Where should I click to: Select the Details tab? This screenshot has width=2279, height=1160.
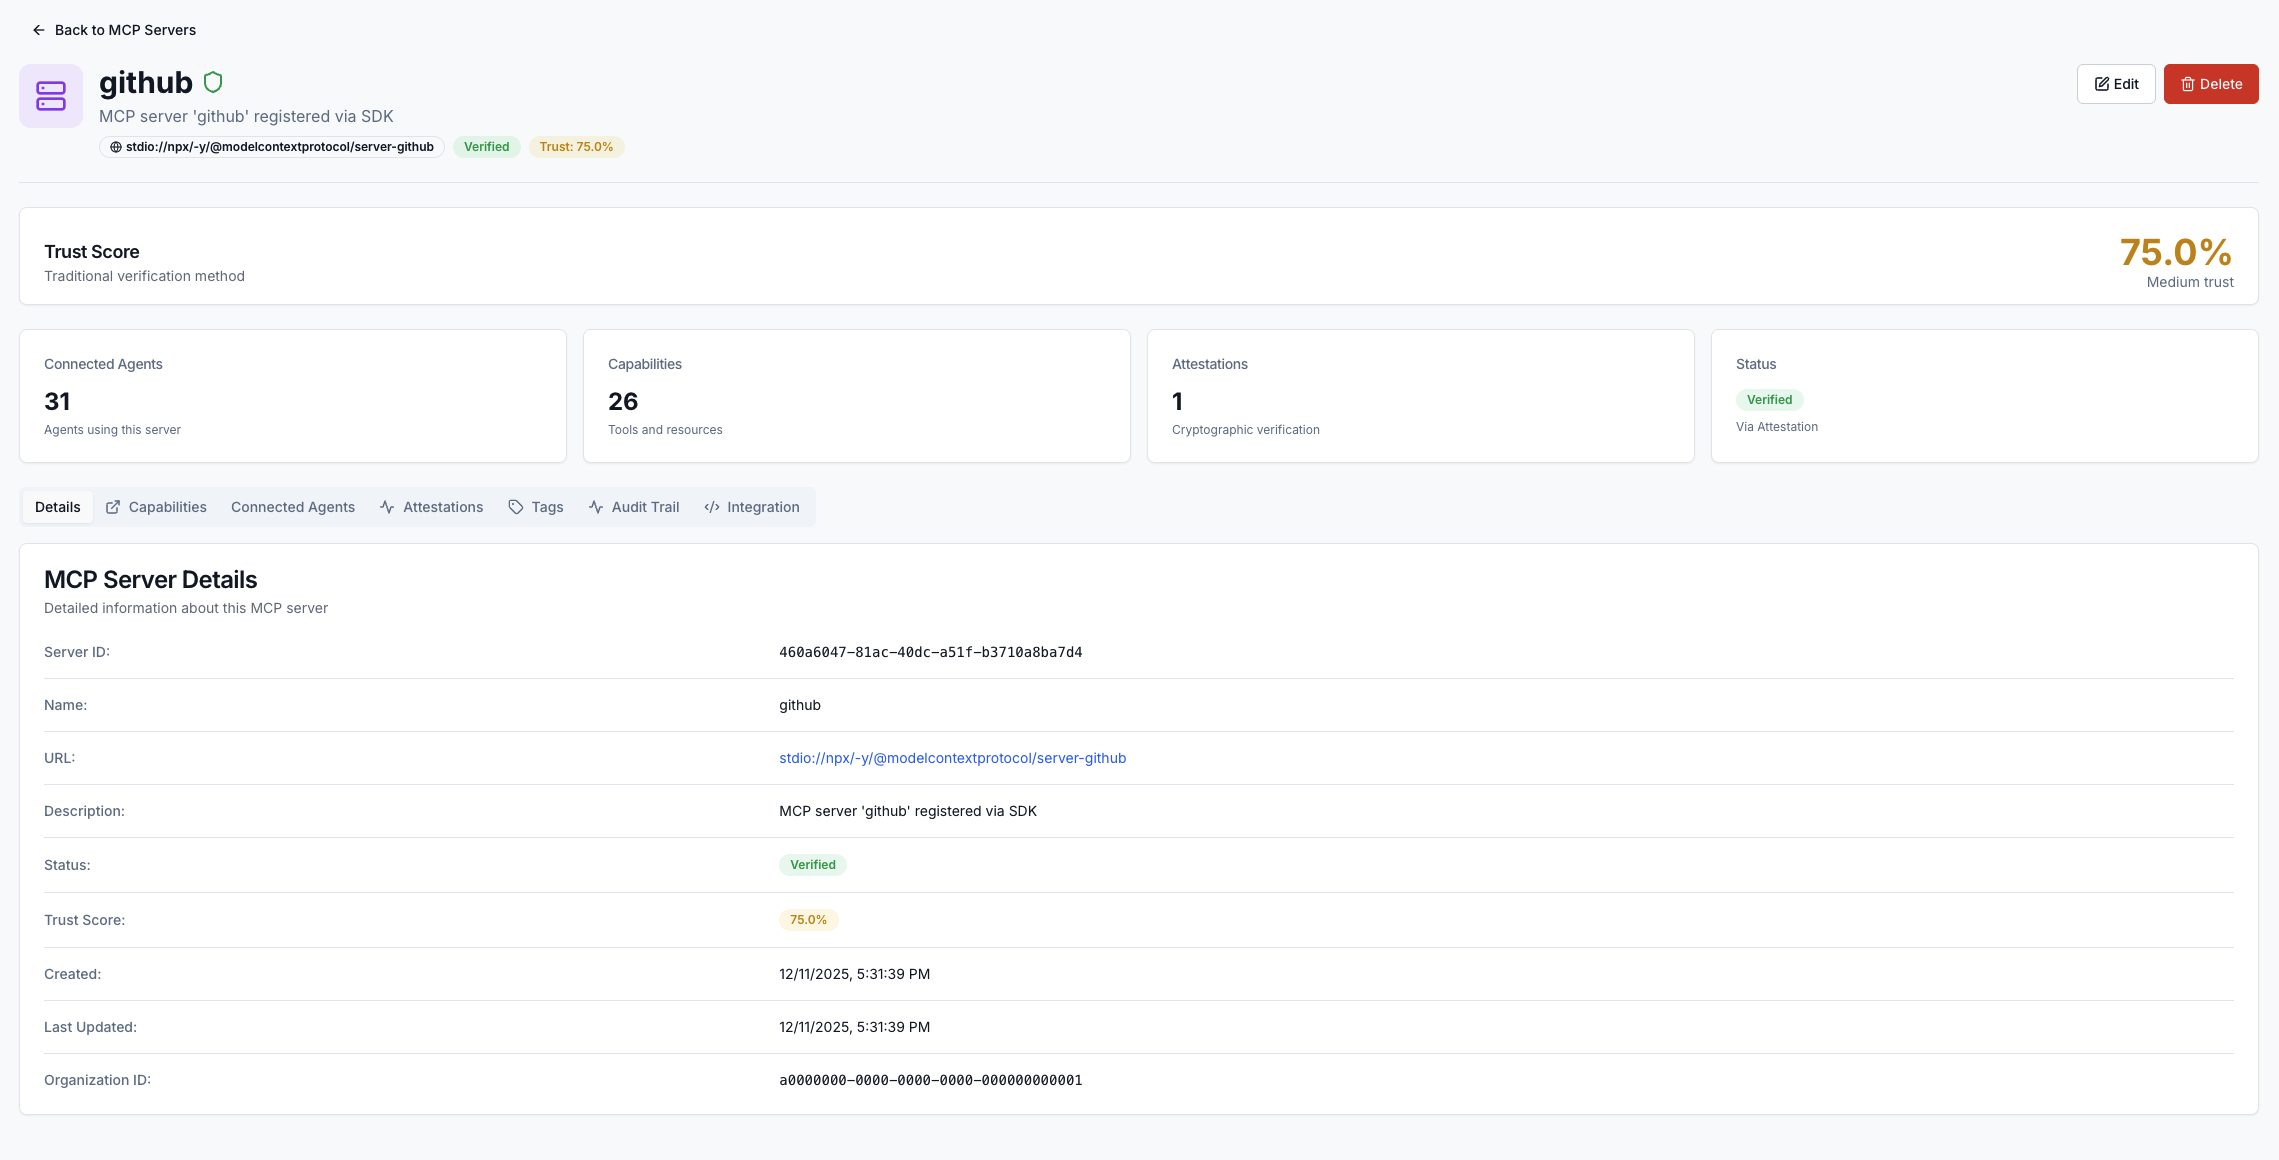[x=58, y=507]
